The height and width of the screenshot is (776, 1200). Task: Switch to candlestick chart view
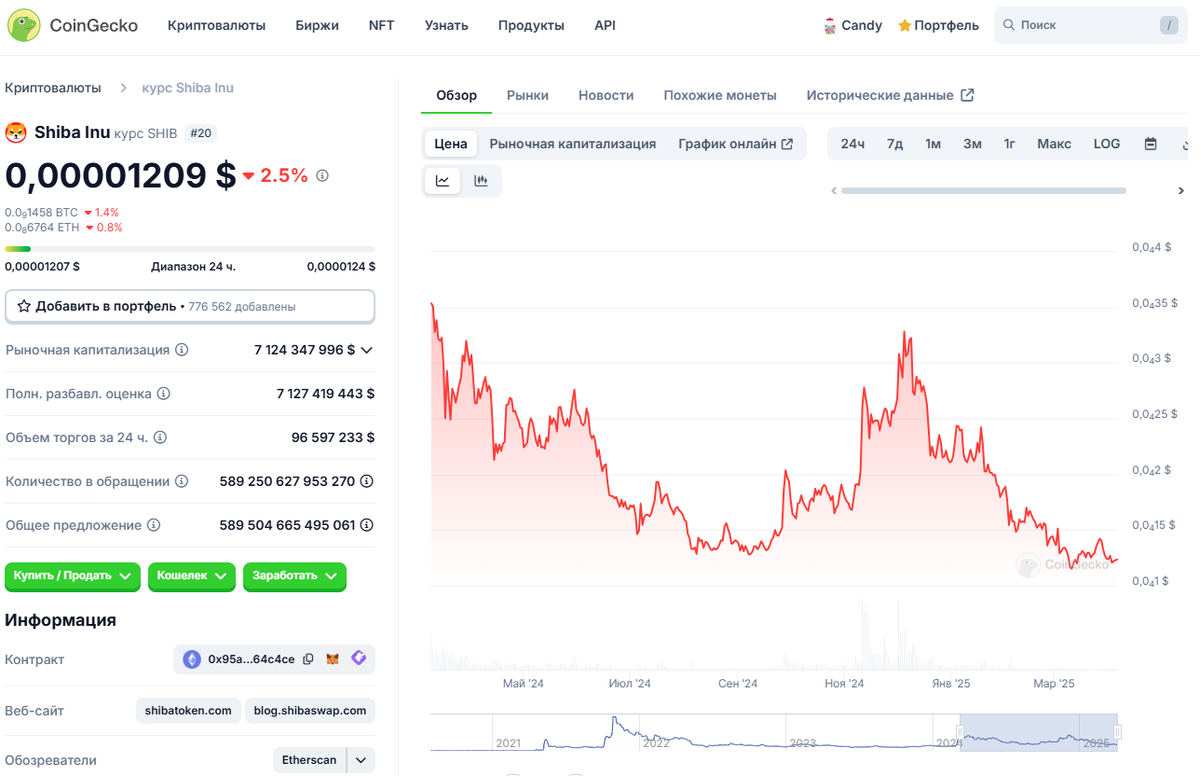(481, 181)
